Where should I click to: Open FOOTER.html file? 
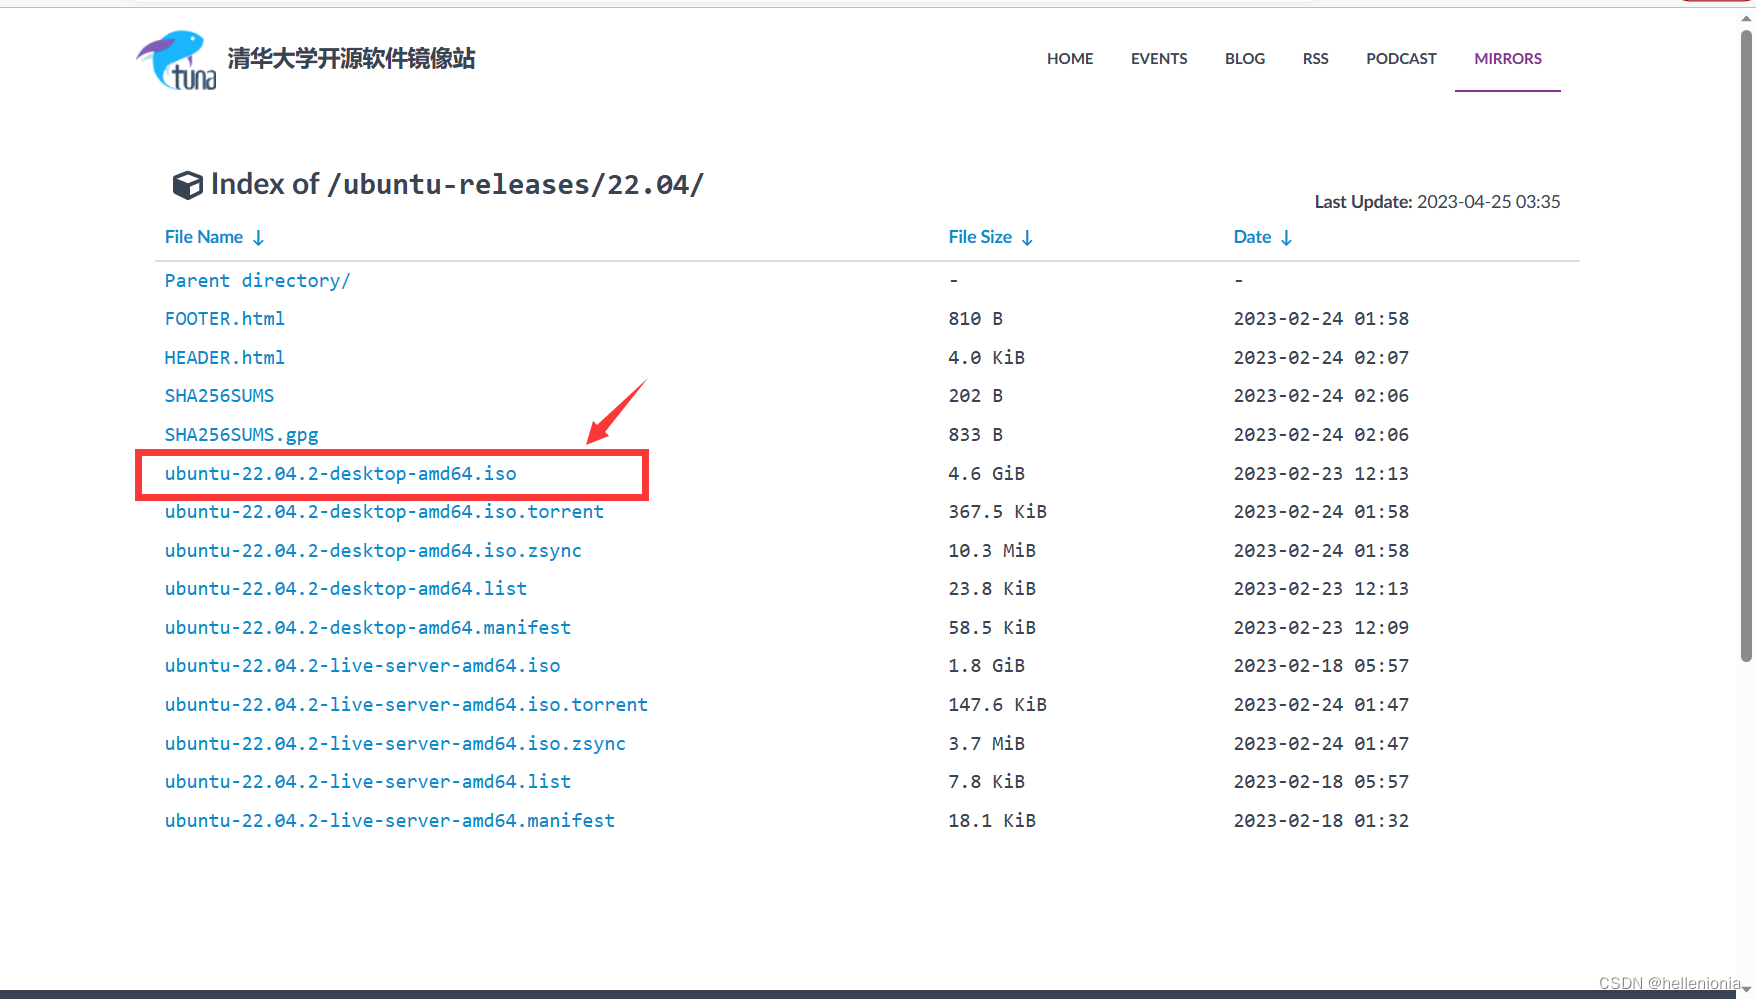point(225,319)
